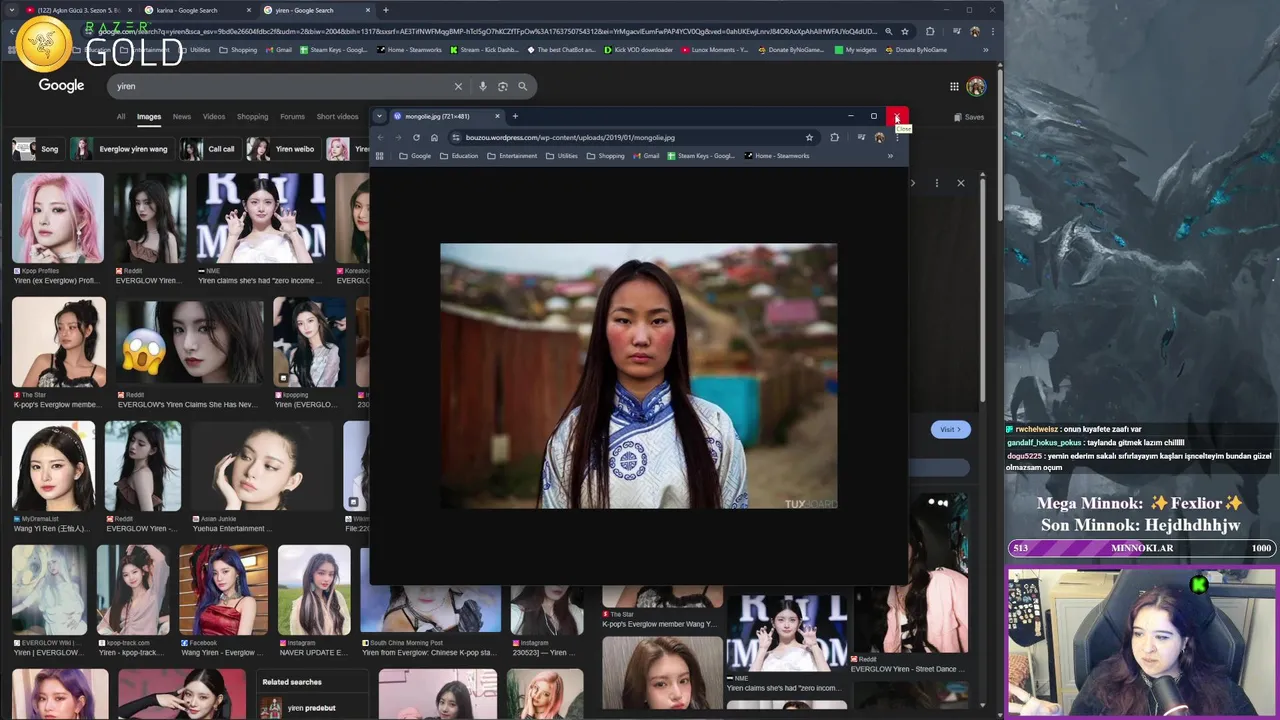Open Gmail bookmark in front window

(x=646, y=156)
